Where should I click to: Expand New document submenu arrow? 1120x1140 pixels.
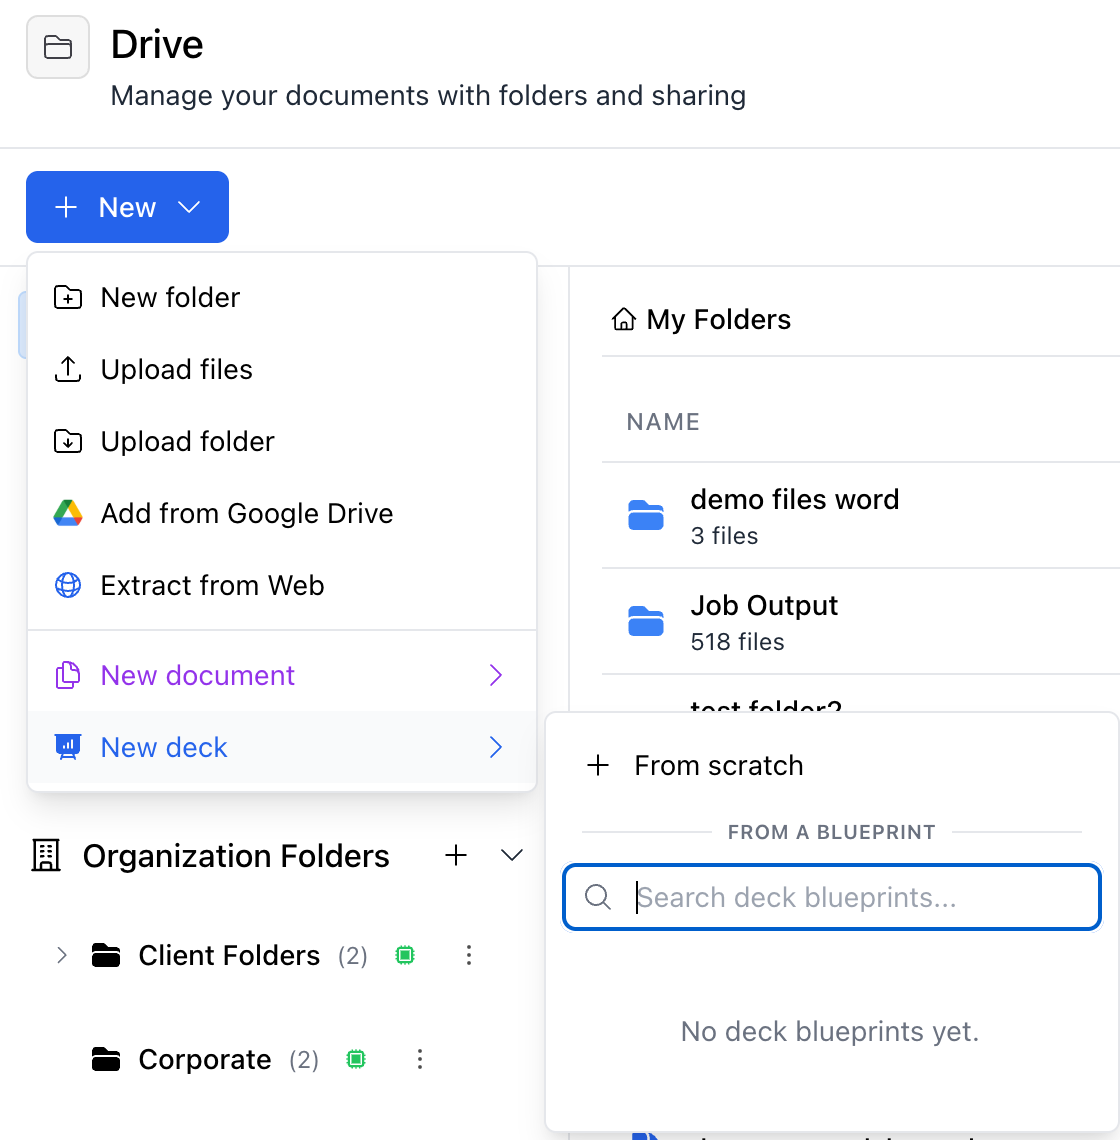pos(496,675)
